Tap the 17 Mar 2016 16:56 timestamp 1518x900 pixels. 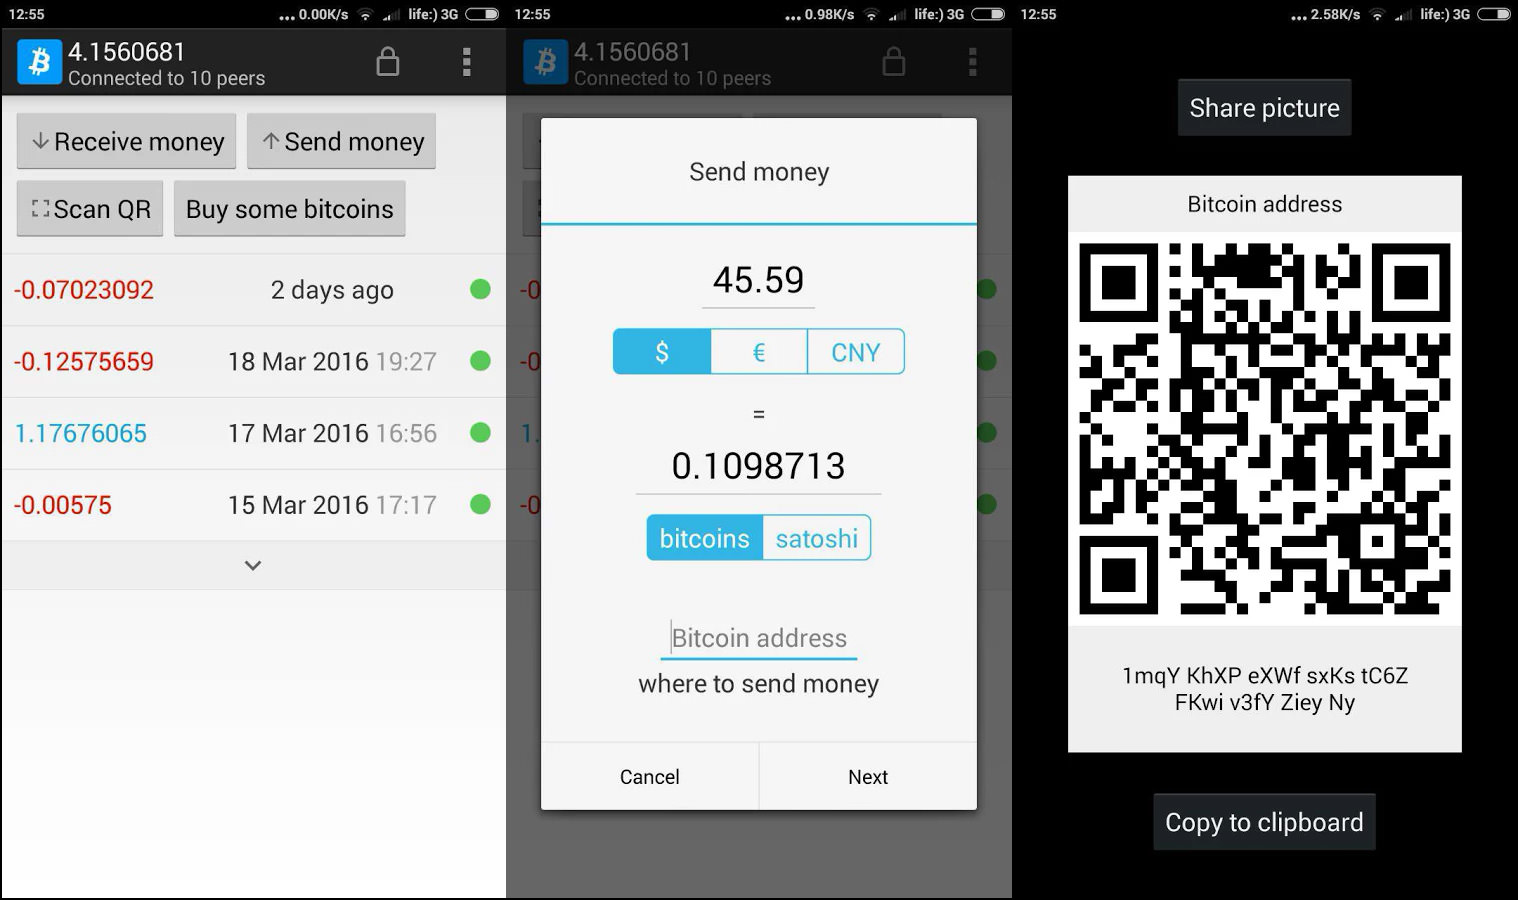point(332,433)
